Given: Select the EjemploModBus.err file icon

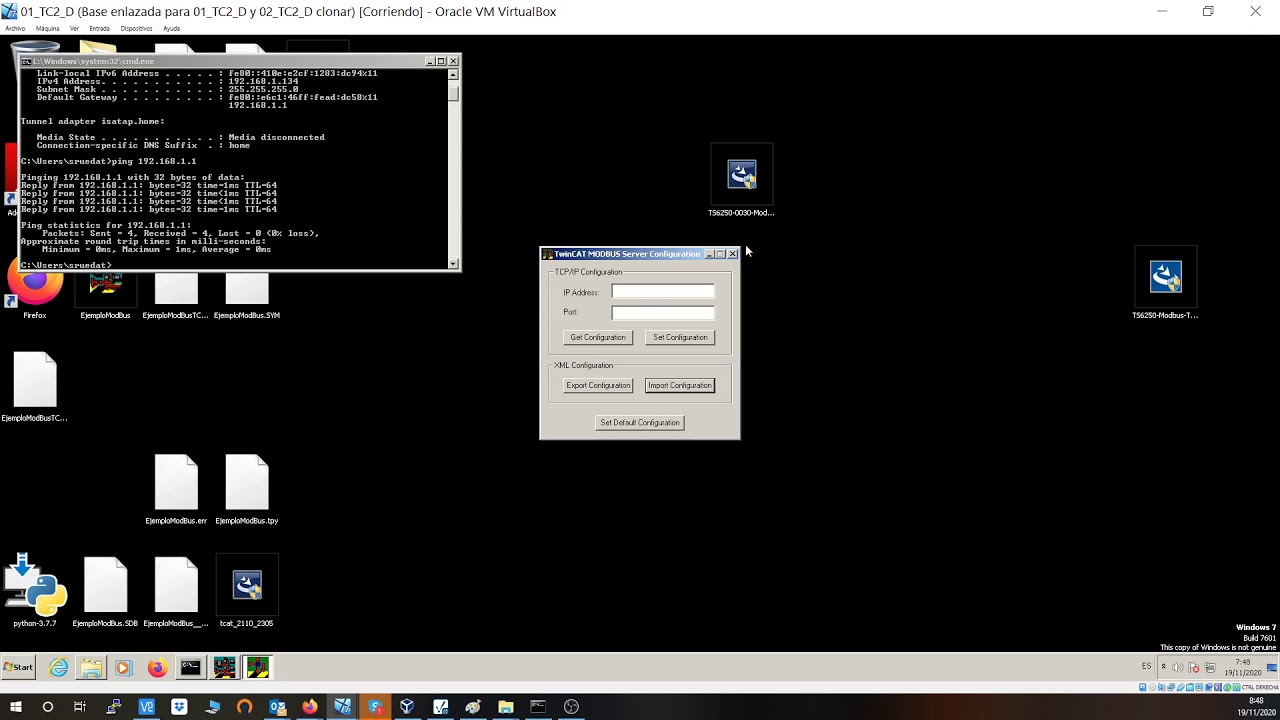Looking at the screenshot, I should pos(176,490).
